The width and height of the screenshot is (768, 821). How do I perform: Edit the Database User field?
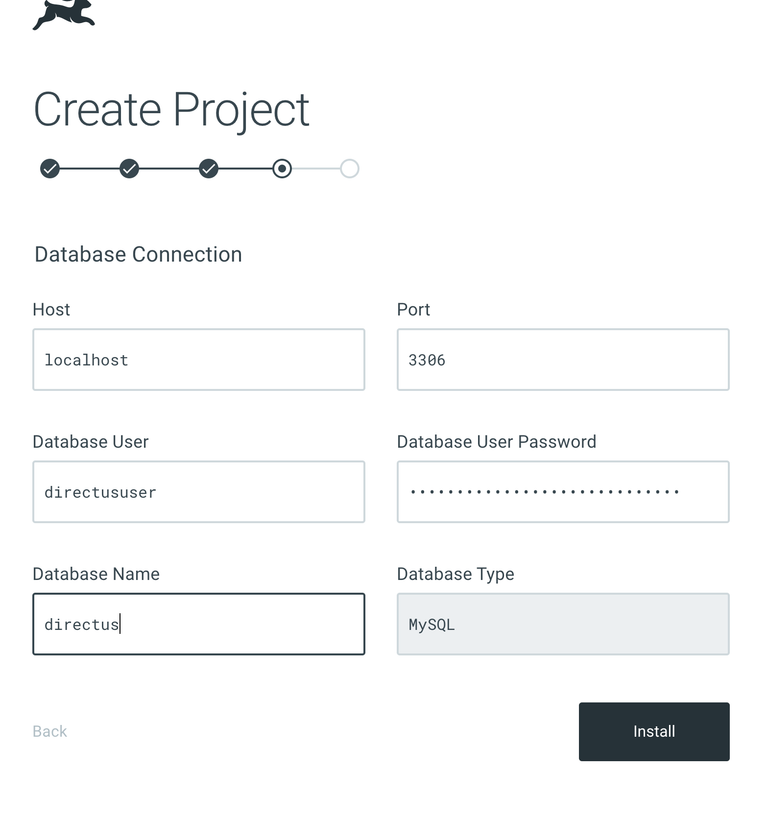point(198,492)
